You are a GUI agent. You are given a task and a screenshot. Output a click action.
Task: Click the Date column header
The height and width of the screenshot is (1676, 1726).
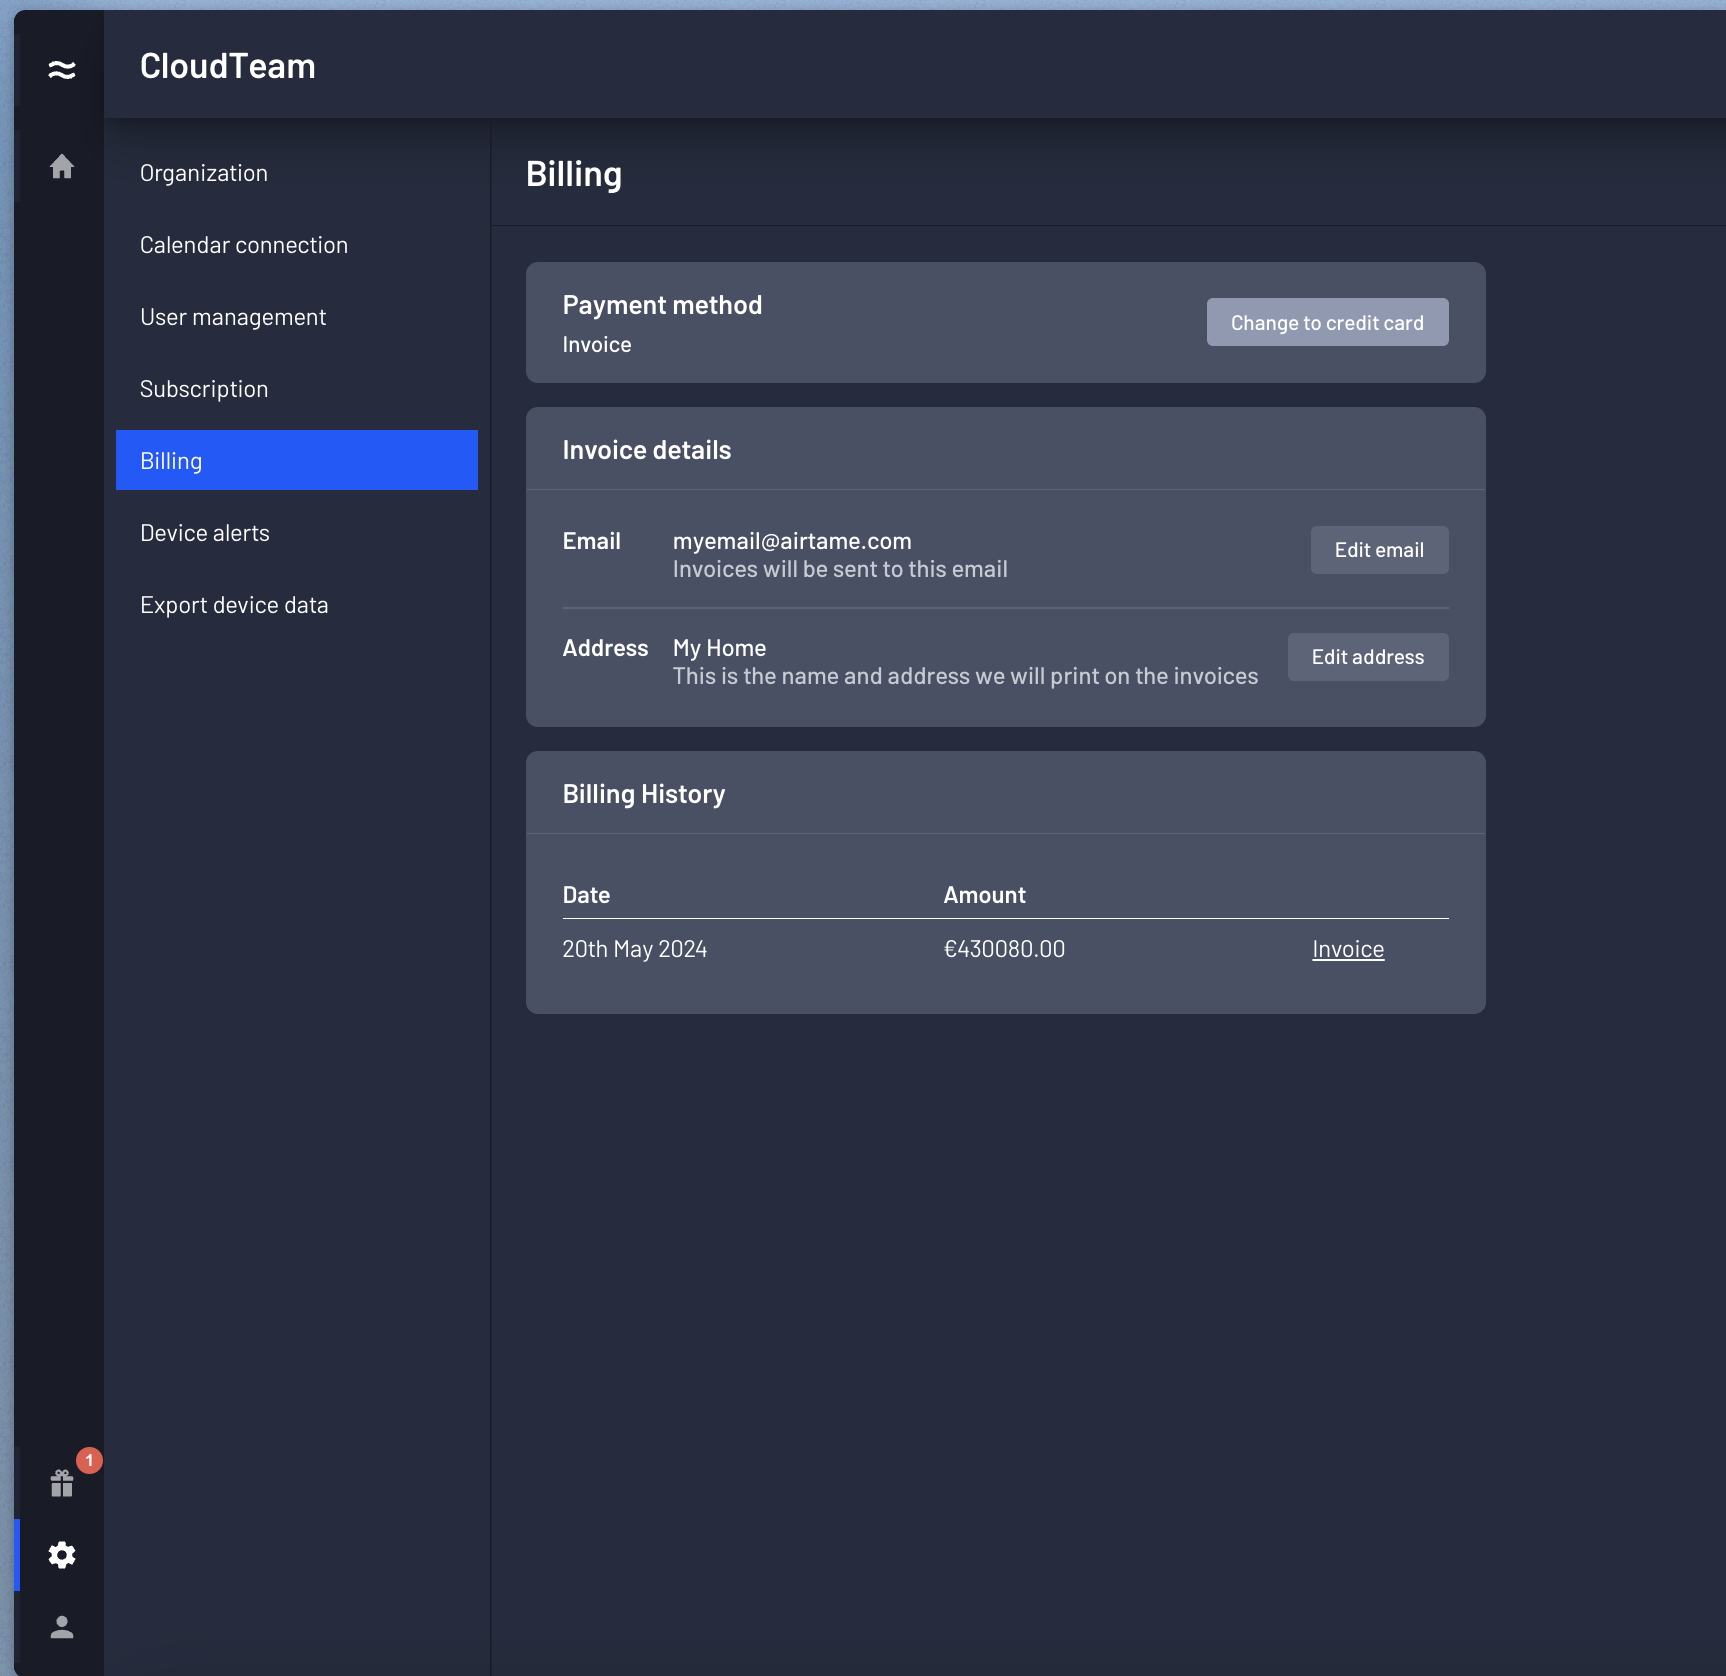586,895
